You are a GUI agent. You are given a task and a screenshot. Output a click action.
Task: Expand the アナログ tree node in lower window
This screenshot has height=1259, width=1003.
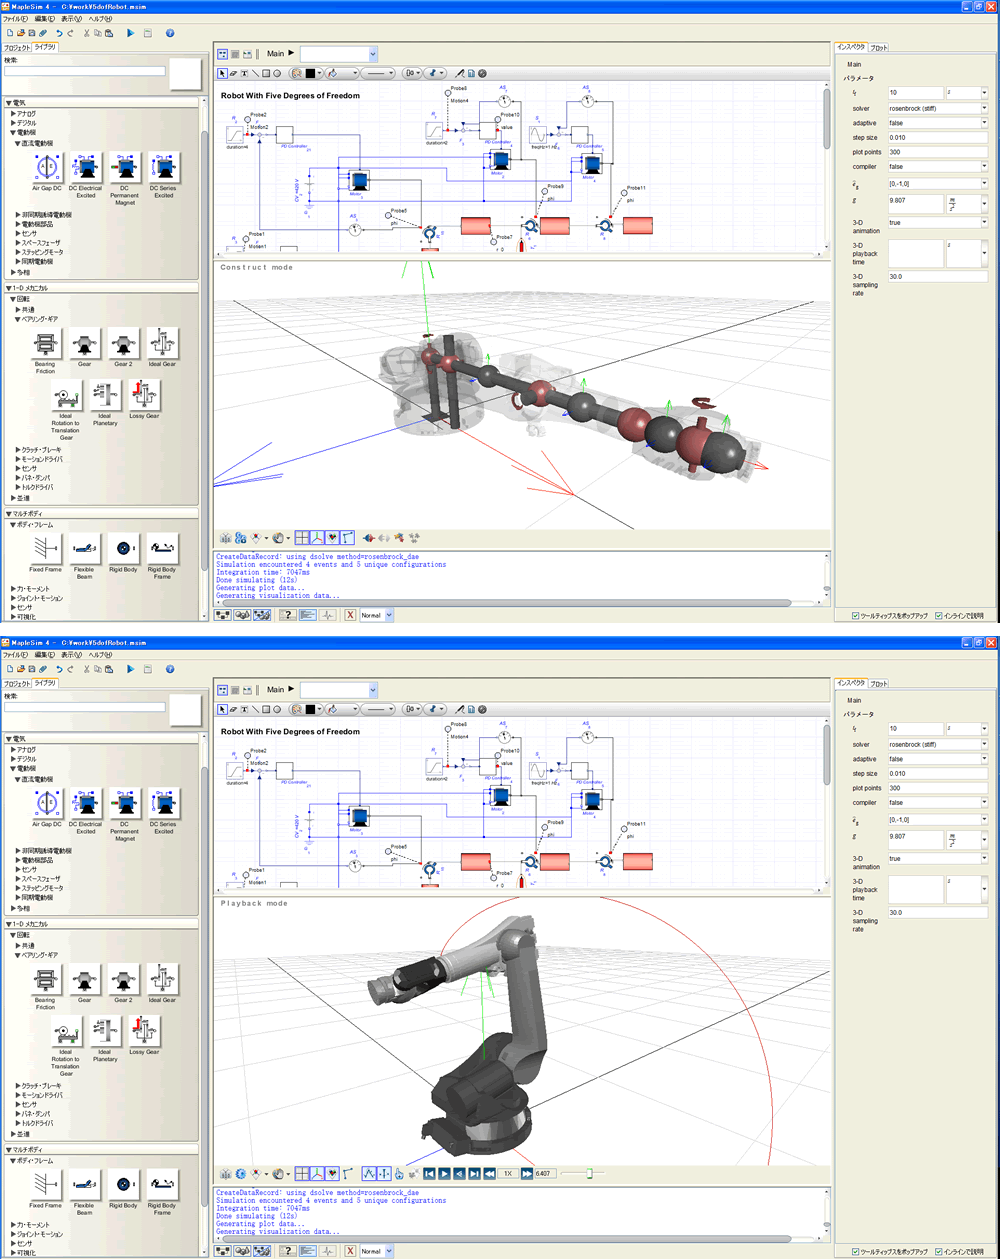[13, 749]
